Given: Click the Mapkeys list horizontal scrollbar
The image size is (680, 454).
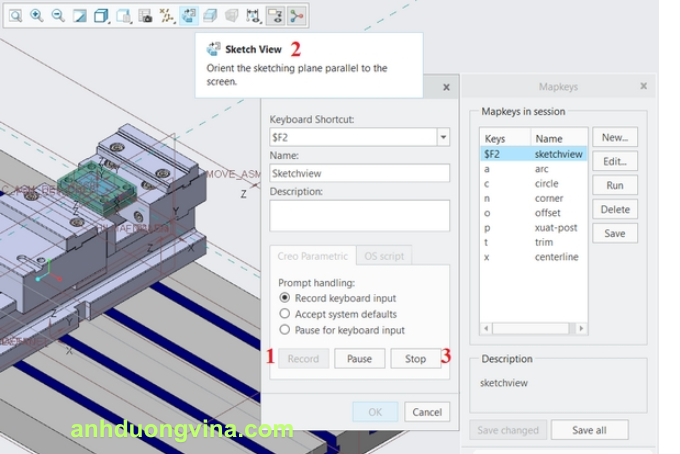Looking at the screenshot, I should [x=532, y=328].
